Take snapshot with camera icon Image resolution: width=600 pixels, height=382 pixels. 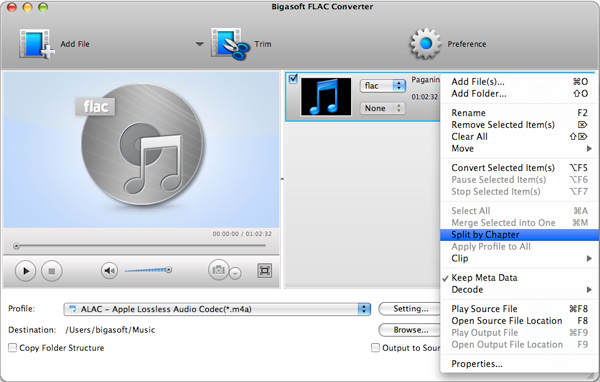coord(218,270)
